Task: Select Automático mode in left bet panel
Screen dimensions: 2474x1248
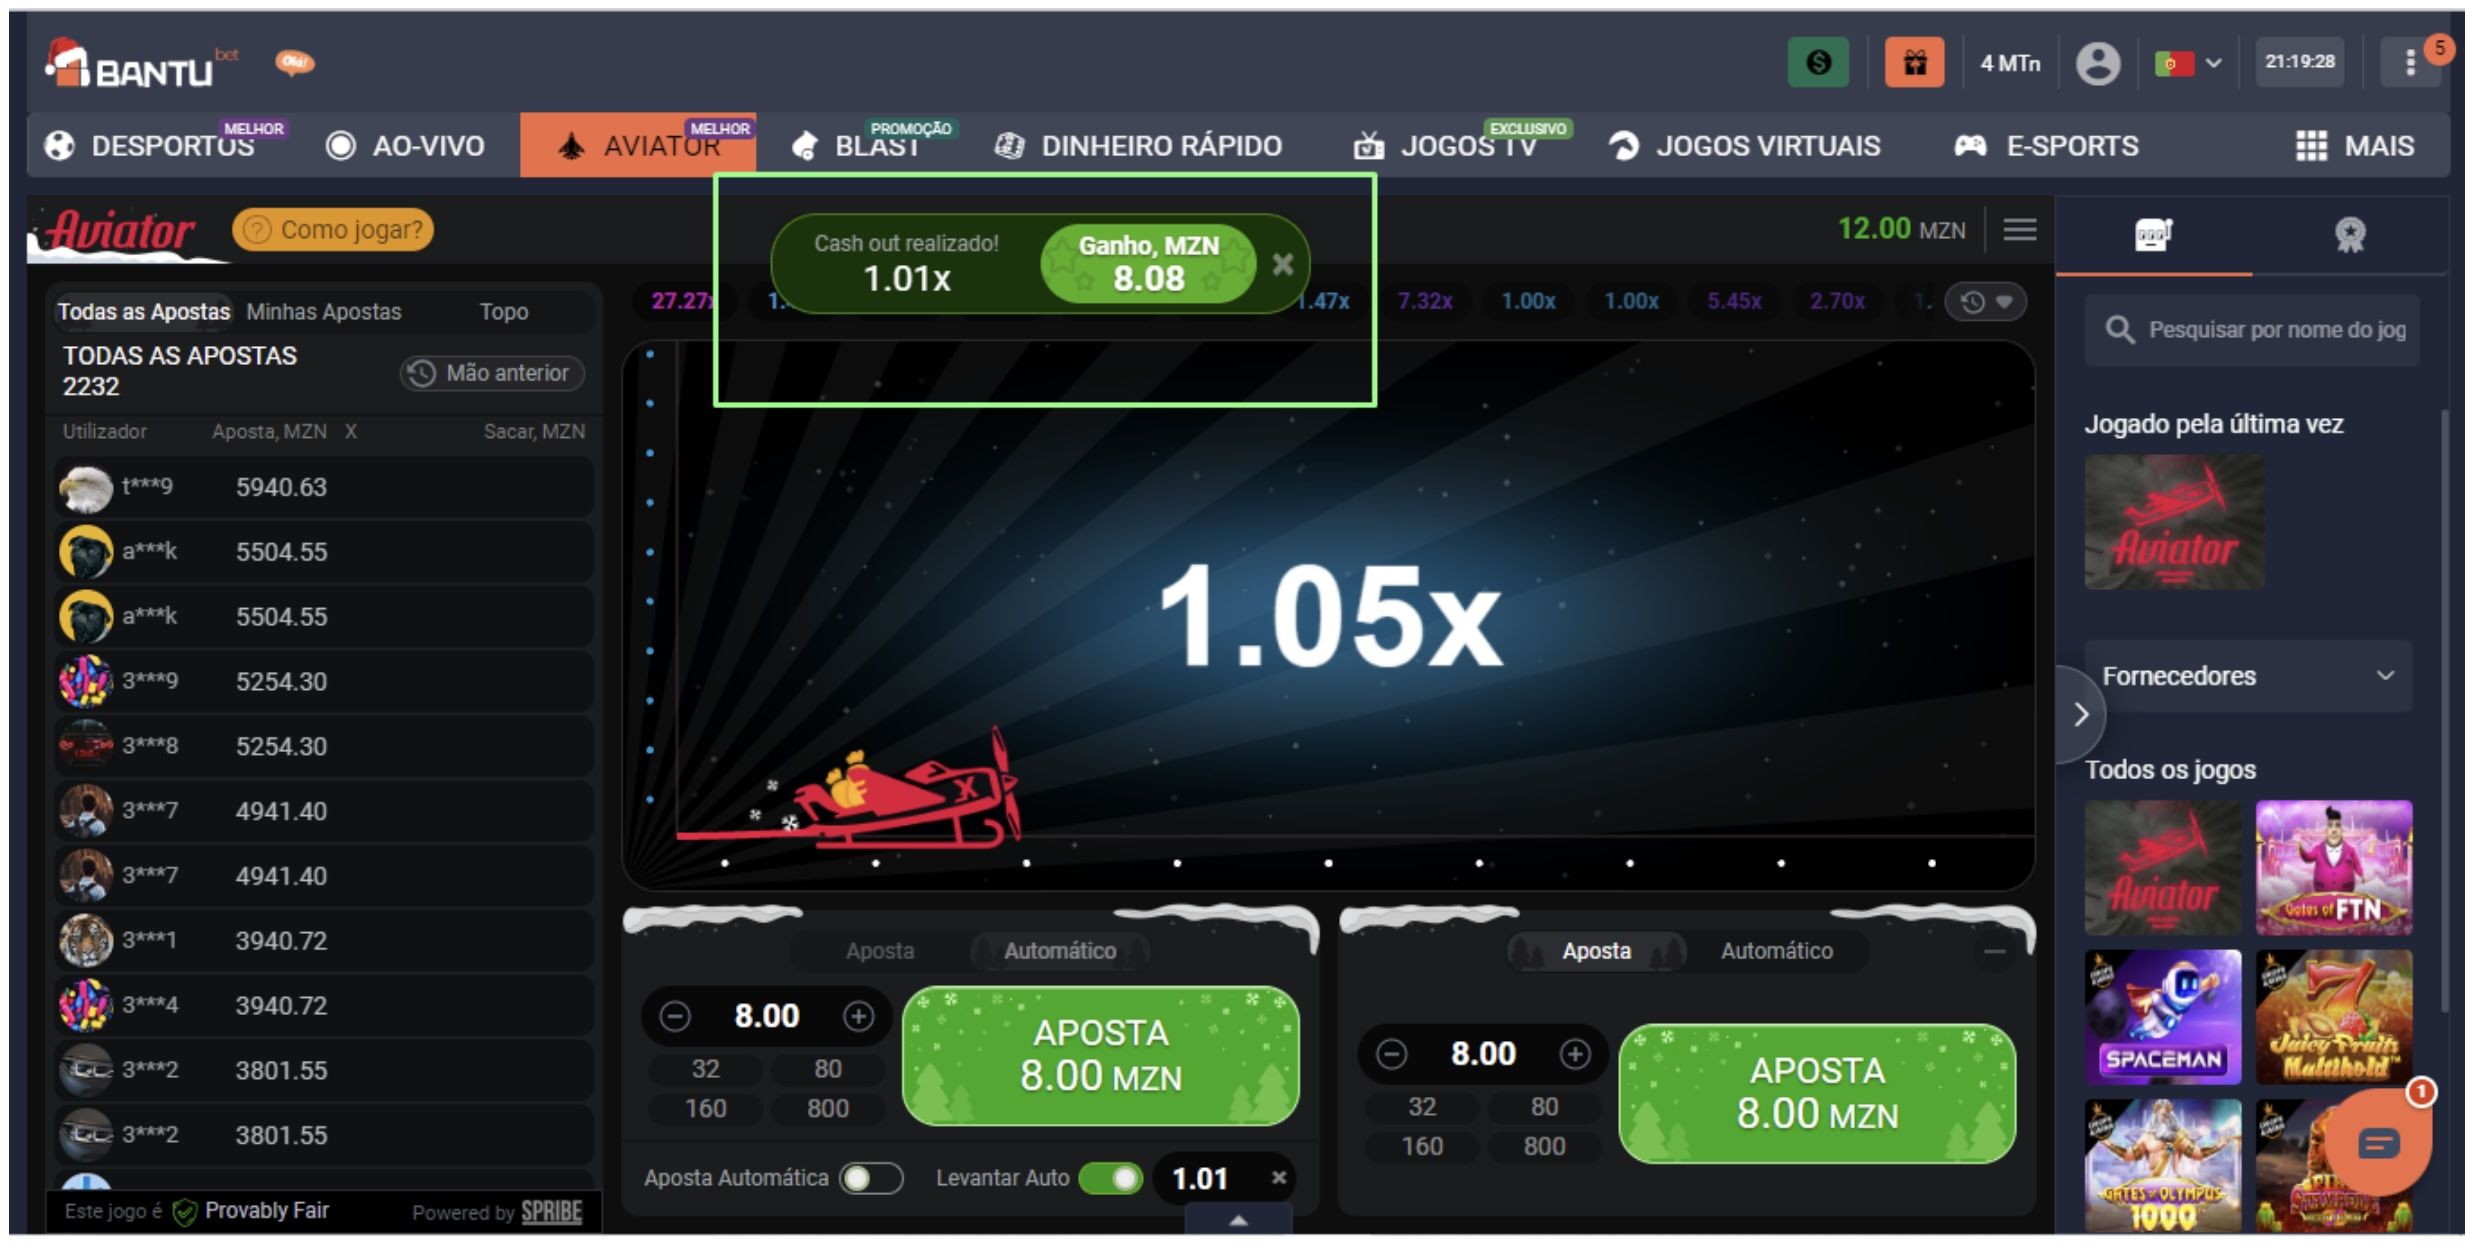Action: (x=1060, y=951)
